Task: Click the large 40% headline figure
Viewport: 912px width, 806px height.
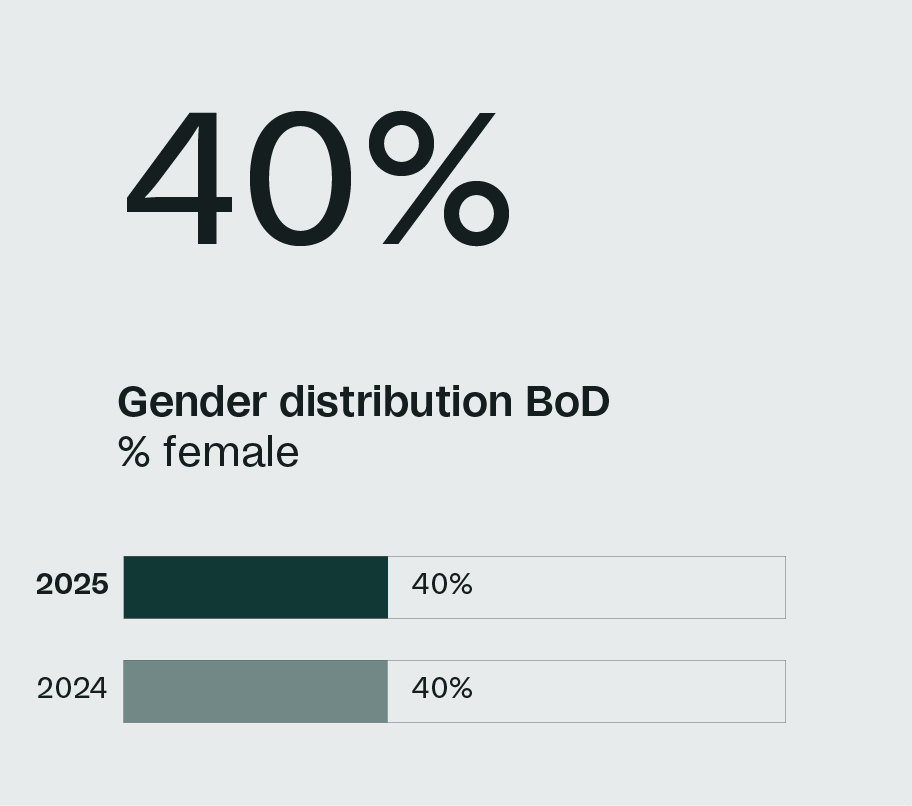Action: (x=318, y=178)
